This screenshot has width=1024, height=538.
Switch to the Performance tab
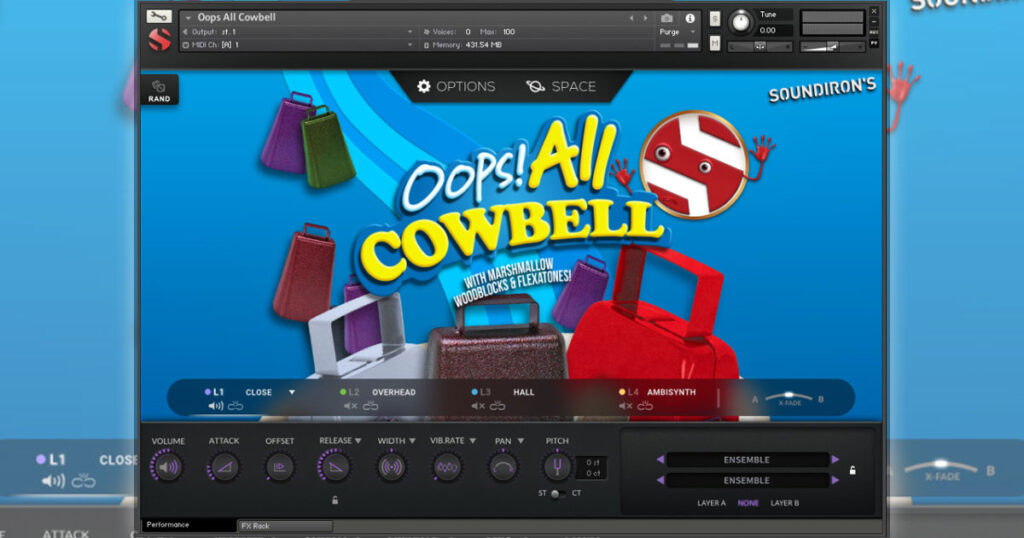point(189,525)
